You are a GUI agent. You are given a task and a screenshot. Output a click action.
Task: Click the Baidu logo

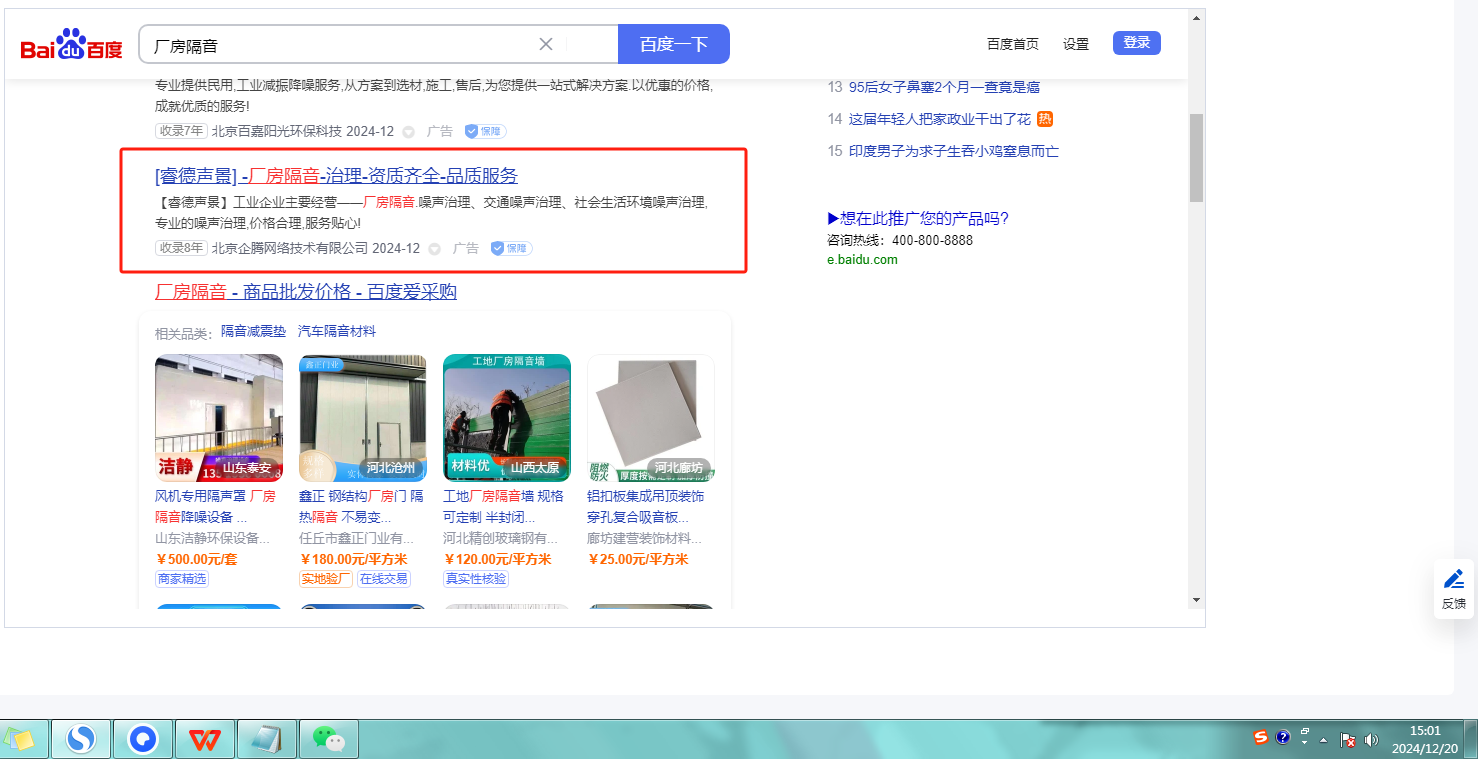coord(71,45)
